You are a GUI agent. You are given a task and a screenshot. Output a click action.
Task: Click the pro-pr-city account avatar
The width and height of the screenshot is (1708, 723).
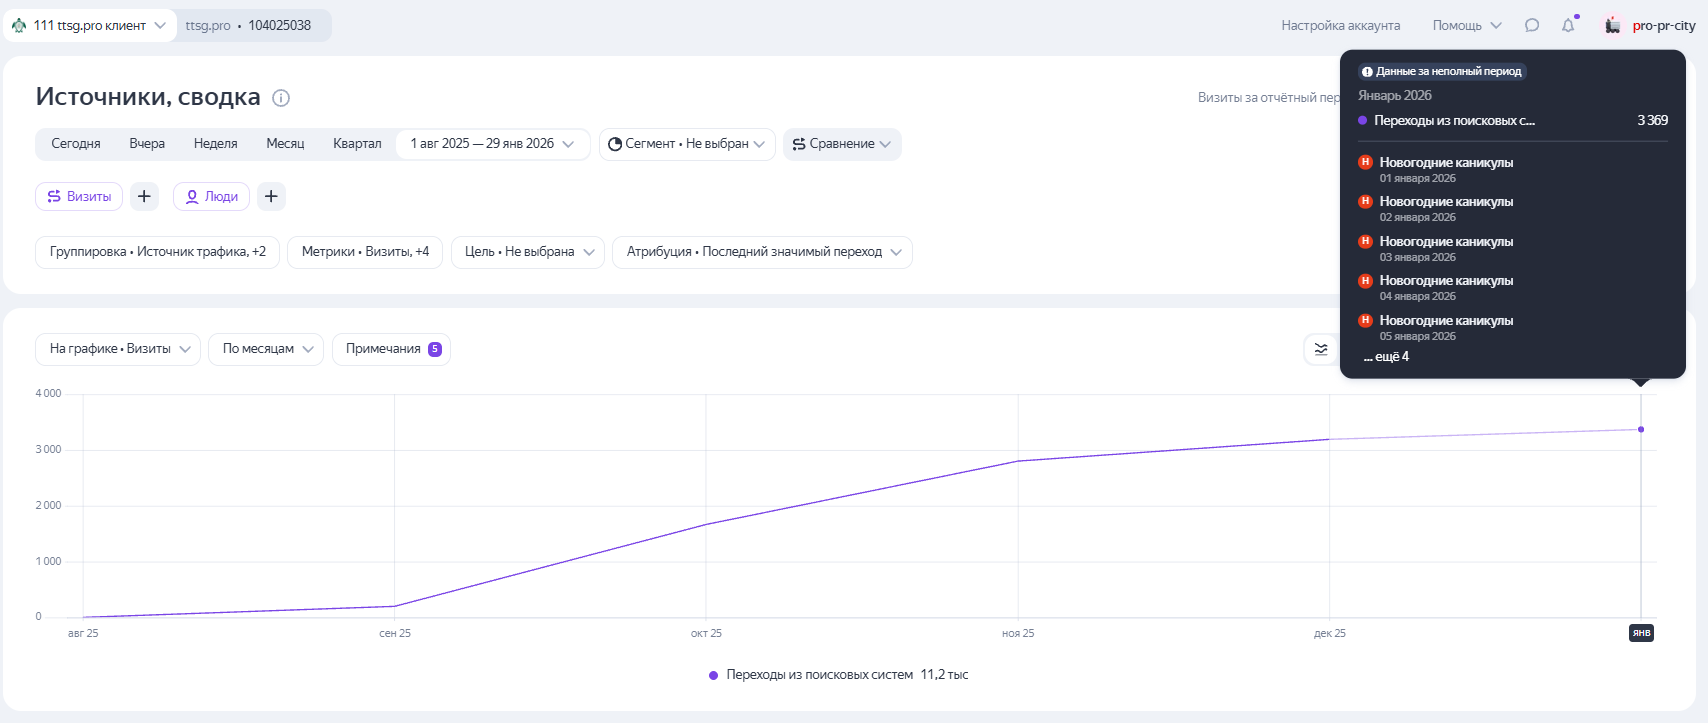pos(1612,26)
